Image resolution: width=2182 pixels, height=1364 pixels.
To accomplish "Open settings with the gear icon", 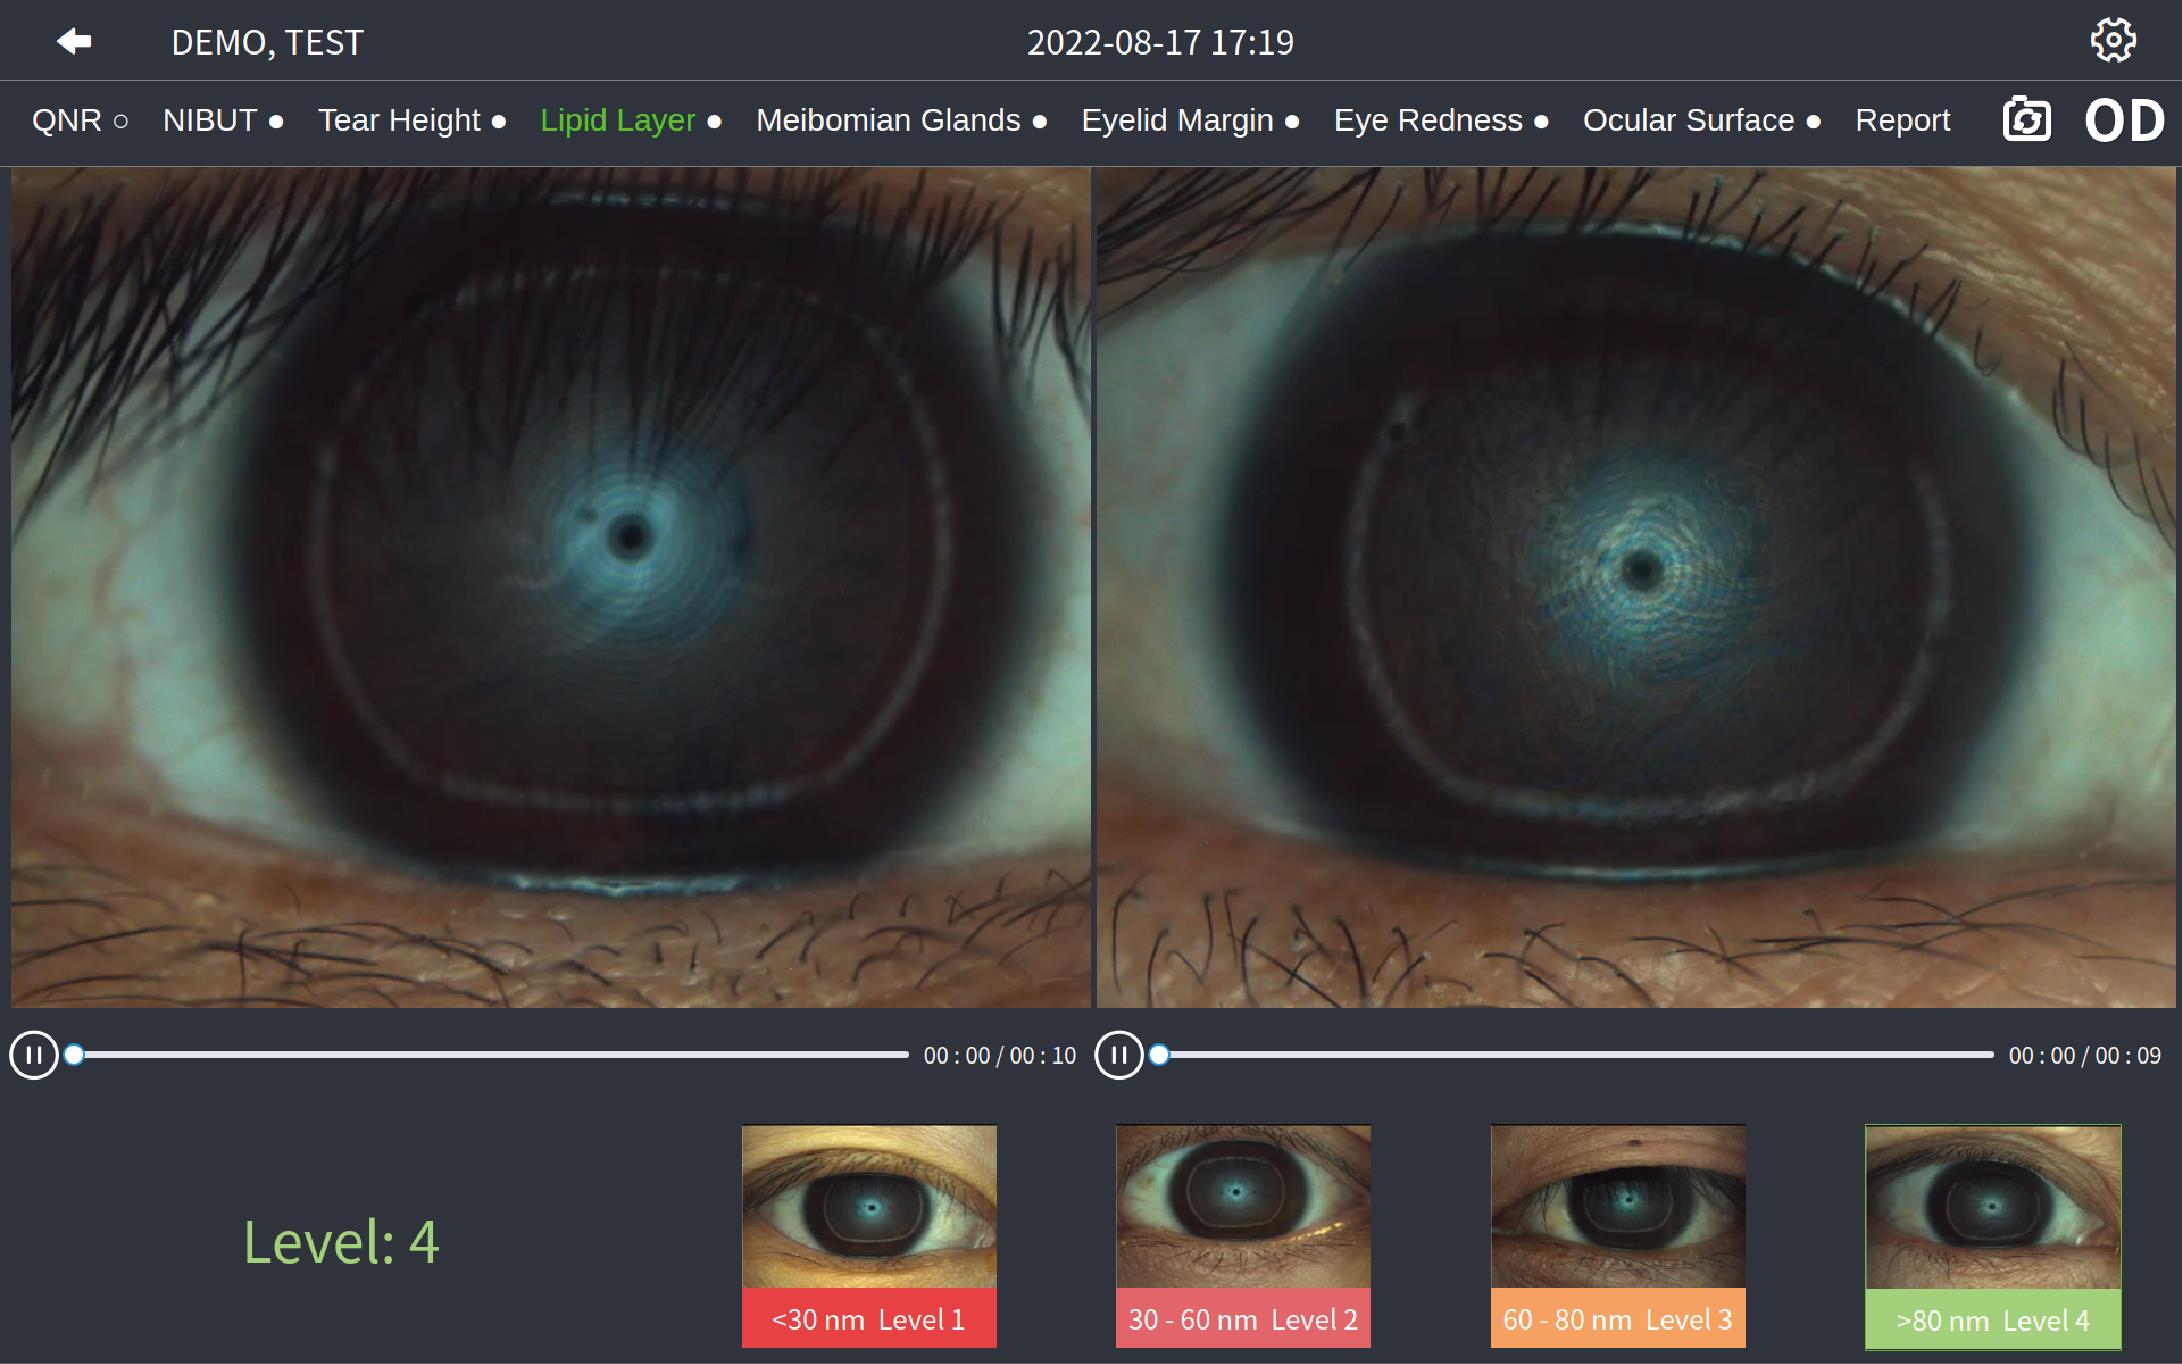I will [x=2113, y=41].
